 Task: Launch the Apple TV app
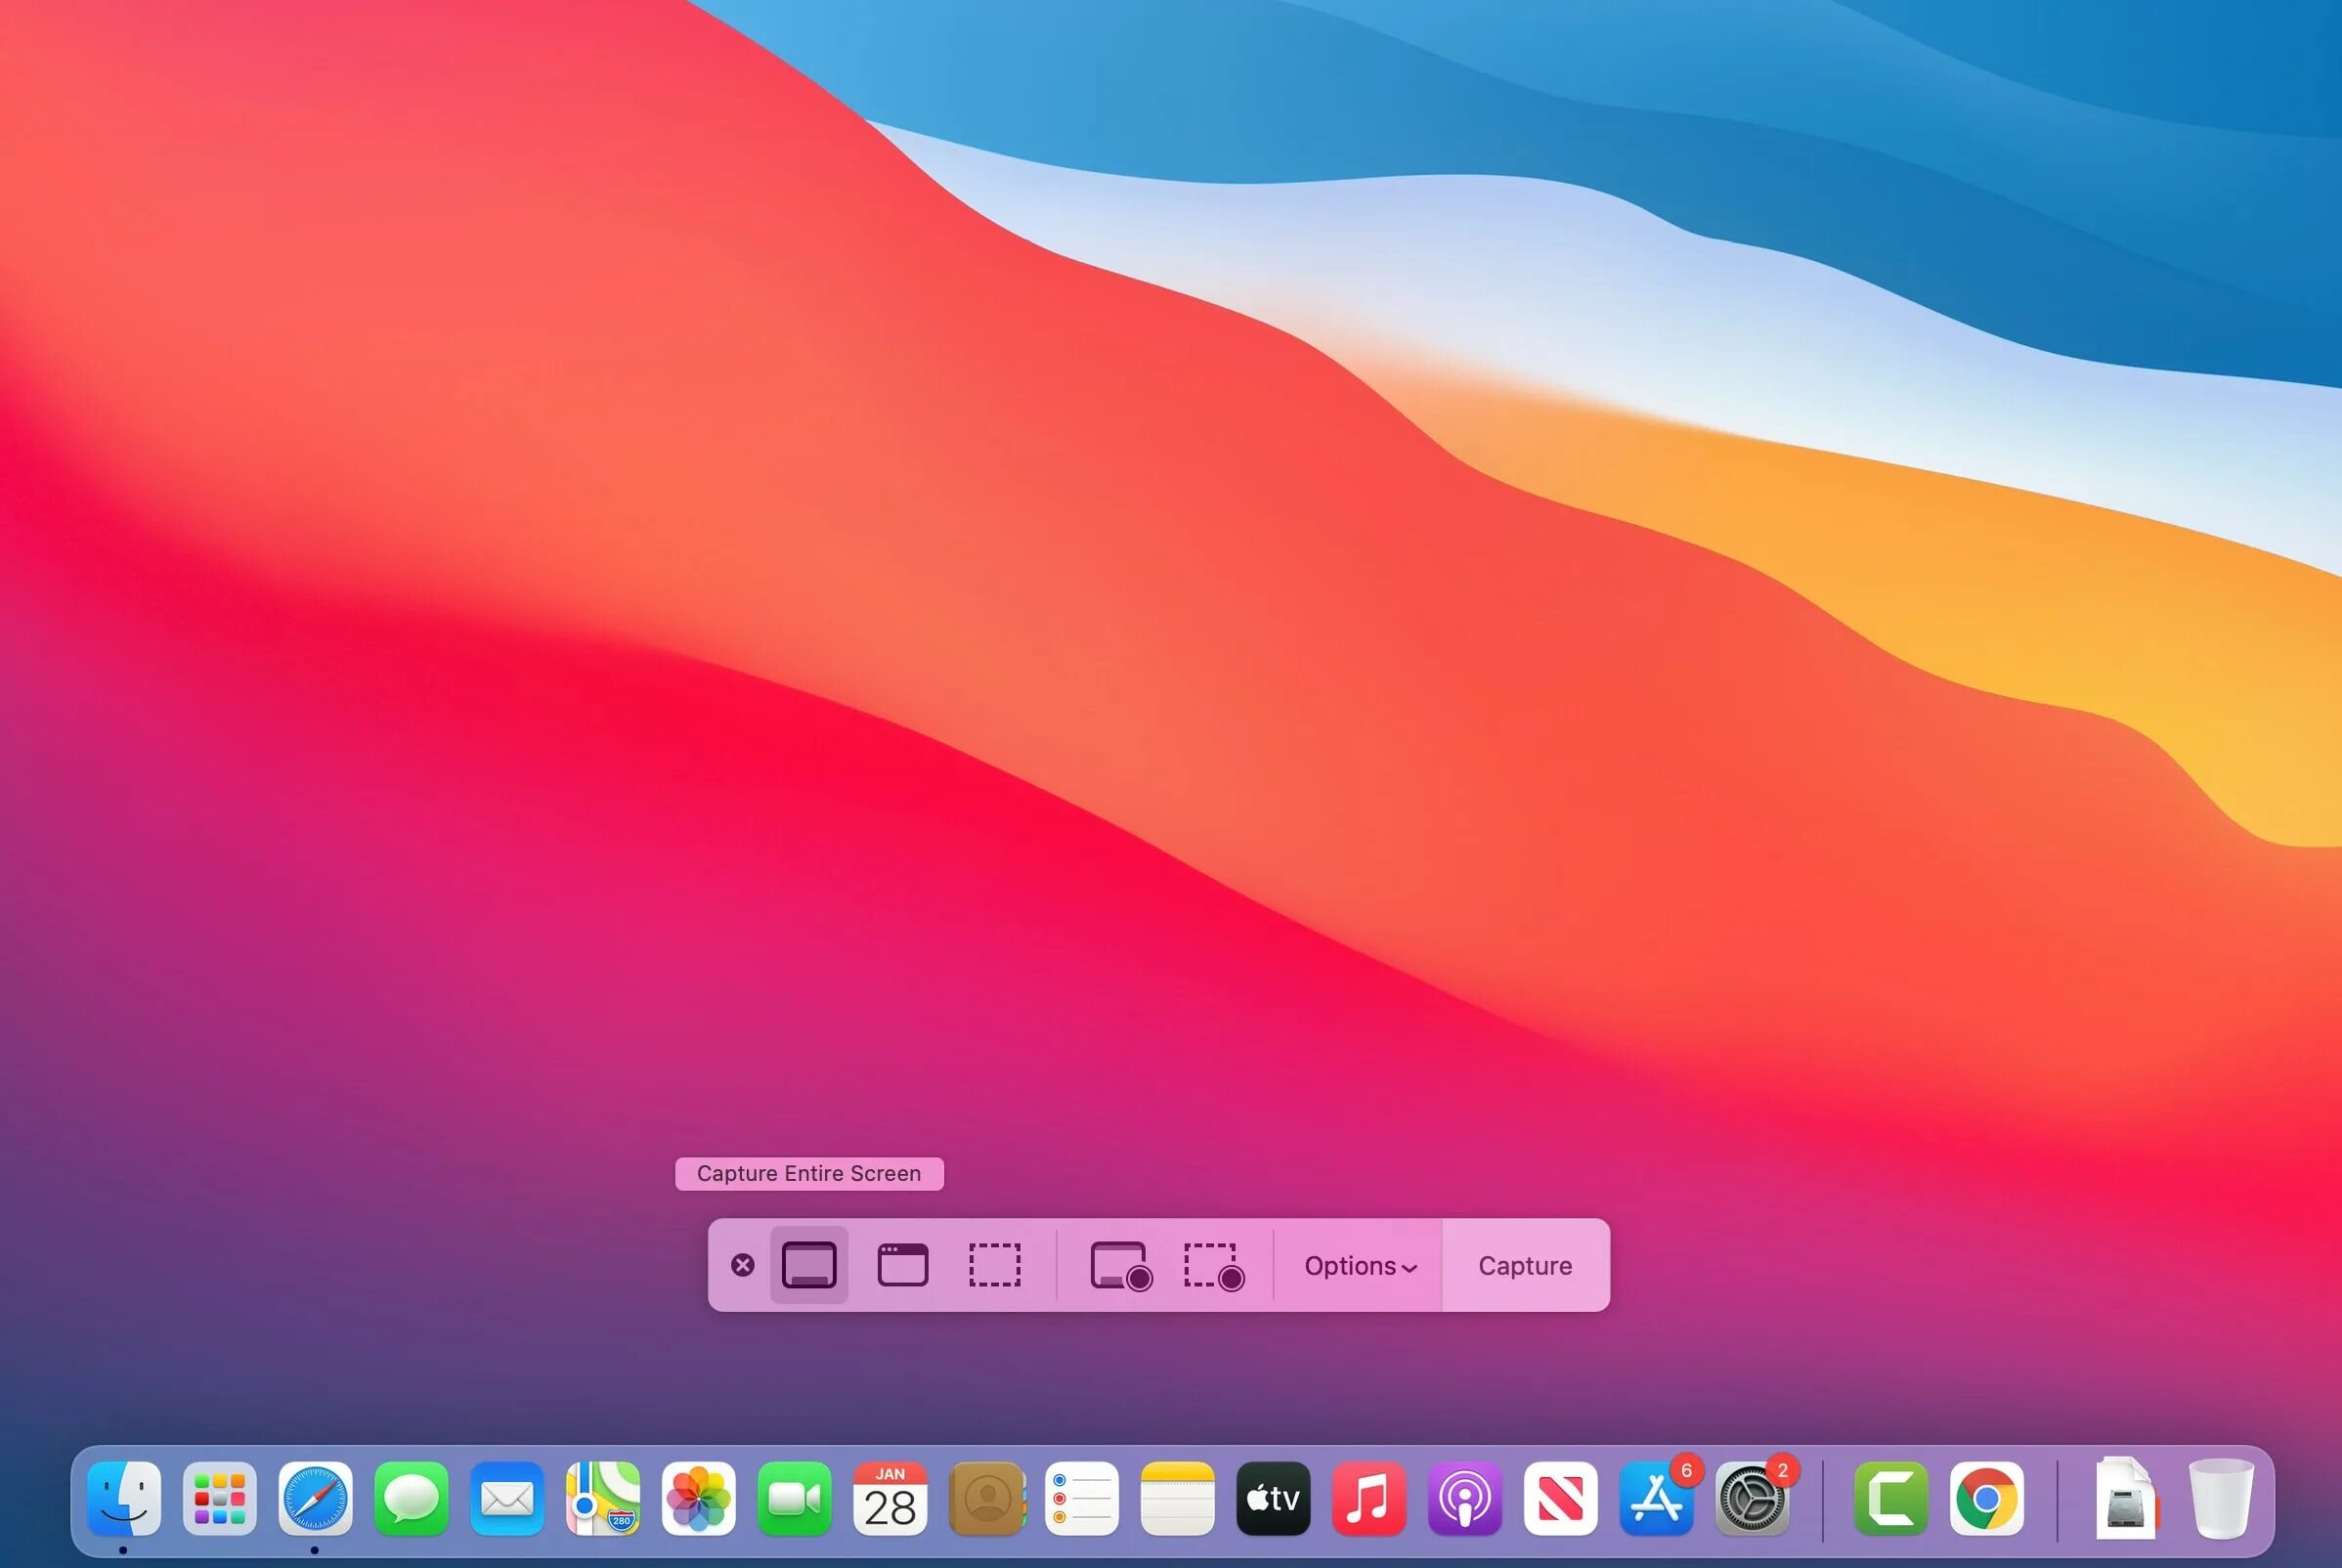click(x=1273, y=1498)
